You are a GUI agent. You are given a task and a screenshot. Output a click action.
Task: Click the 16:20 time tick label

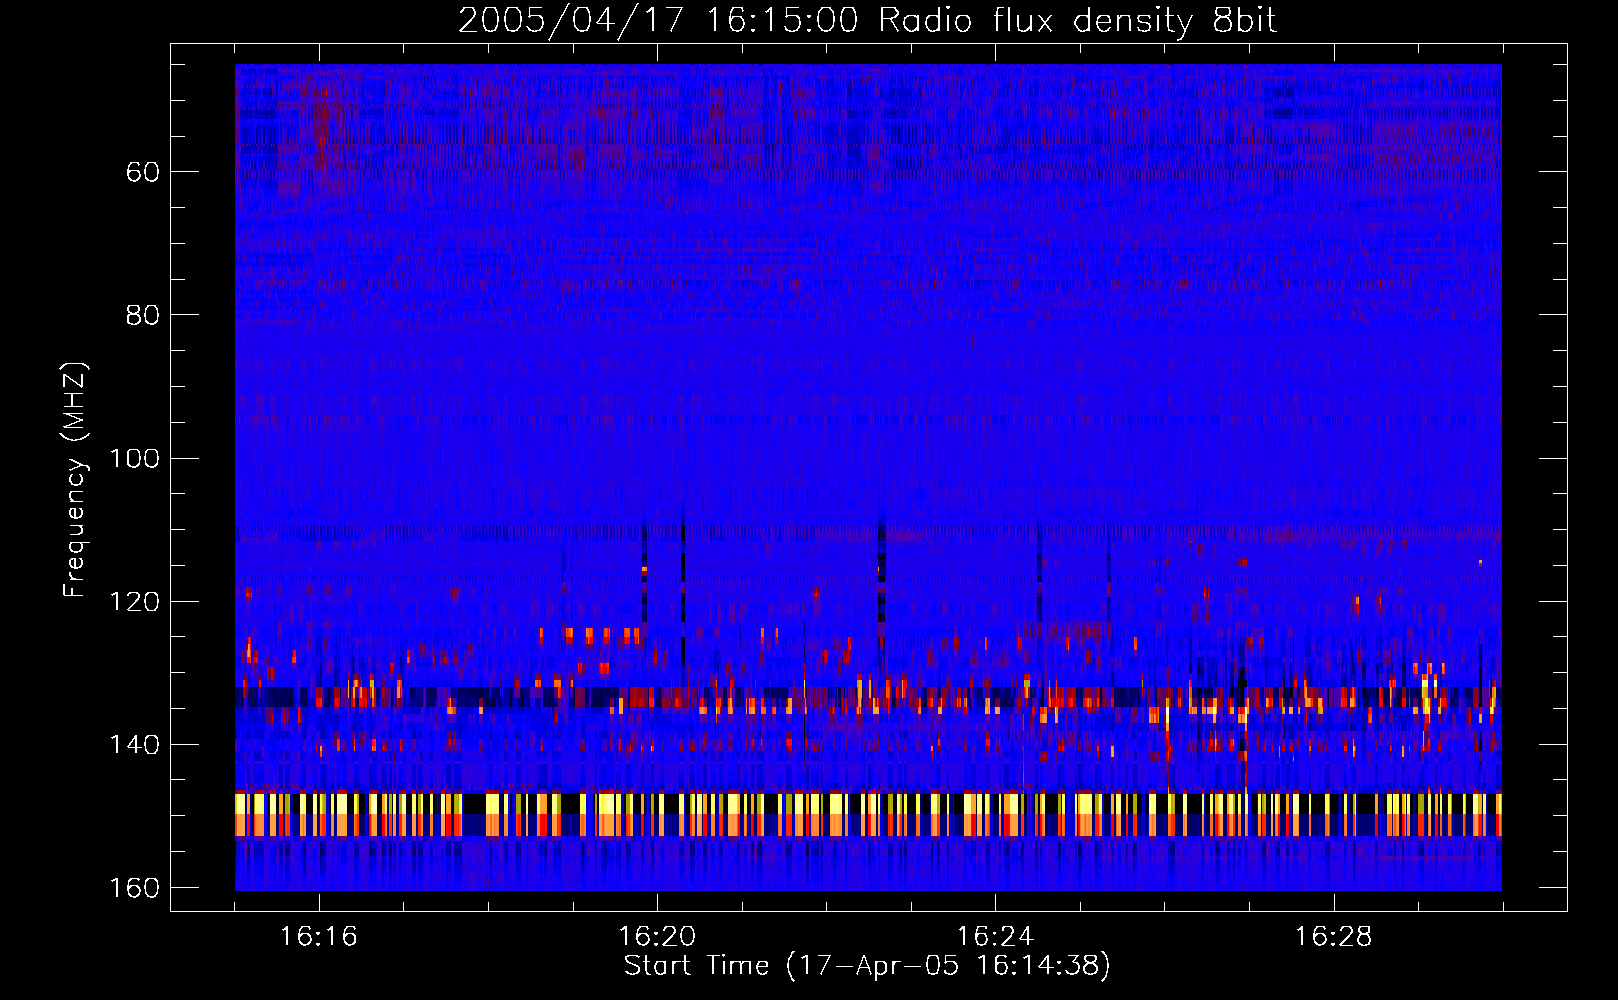(657, 937)
